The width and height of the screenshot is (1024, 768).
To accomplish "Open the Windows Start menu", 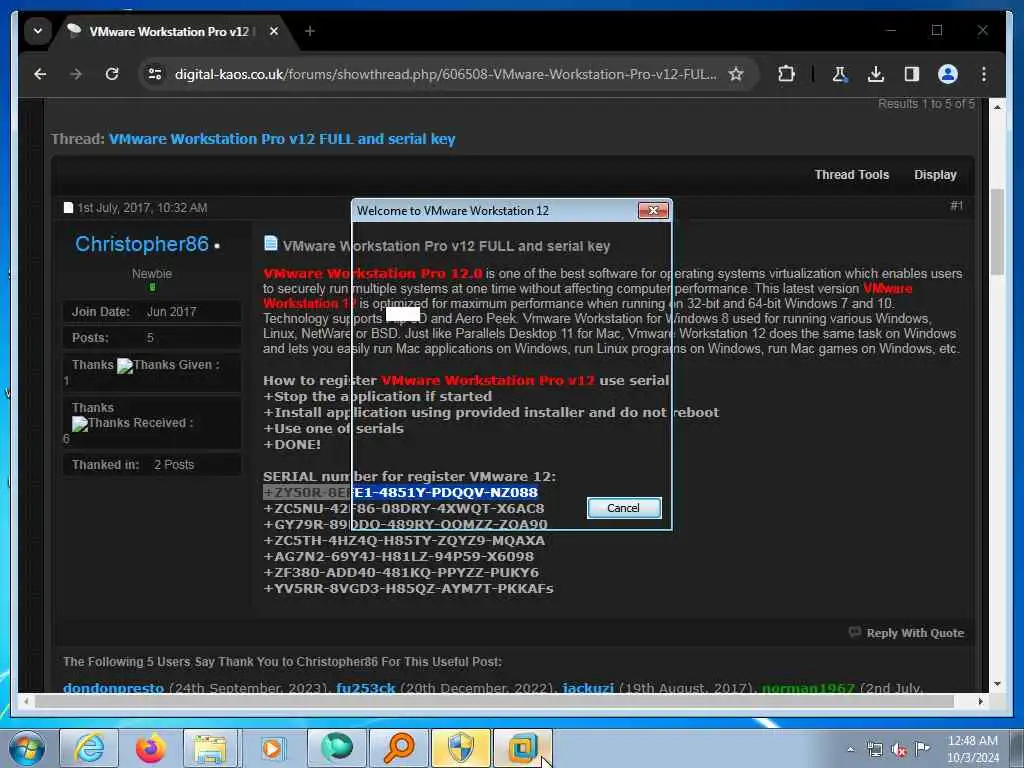I will [27, 748].
